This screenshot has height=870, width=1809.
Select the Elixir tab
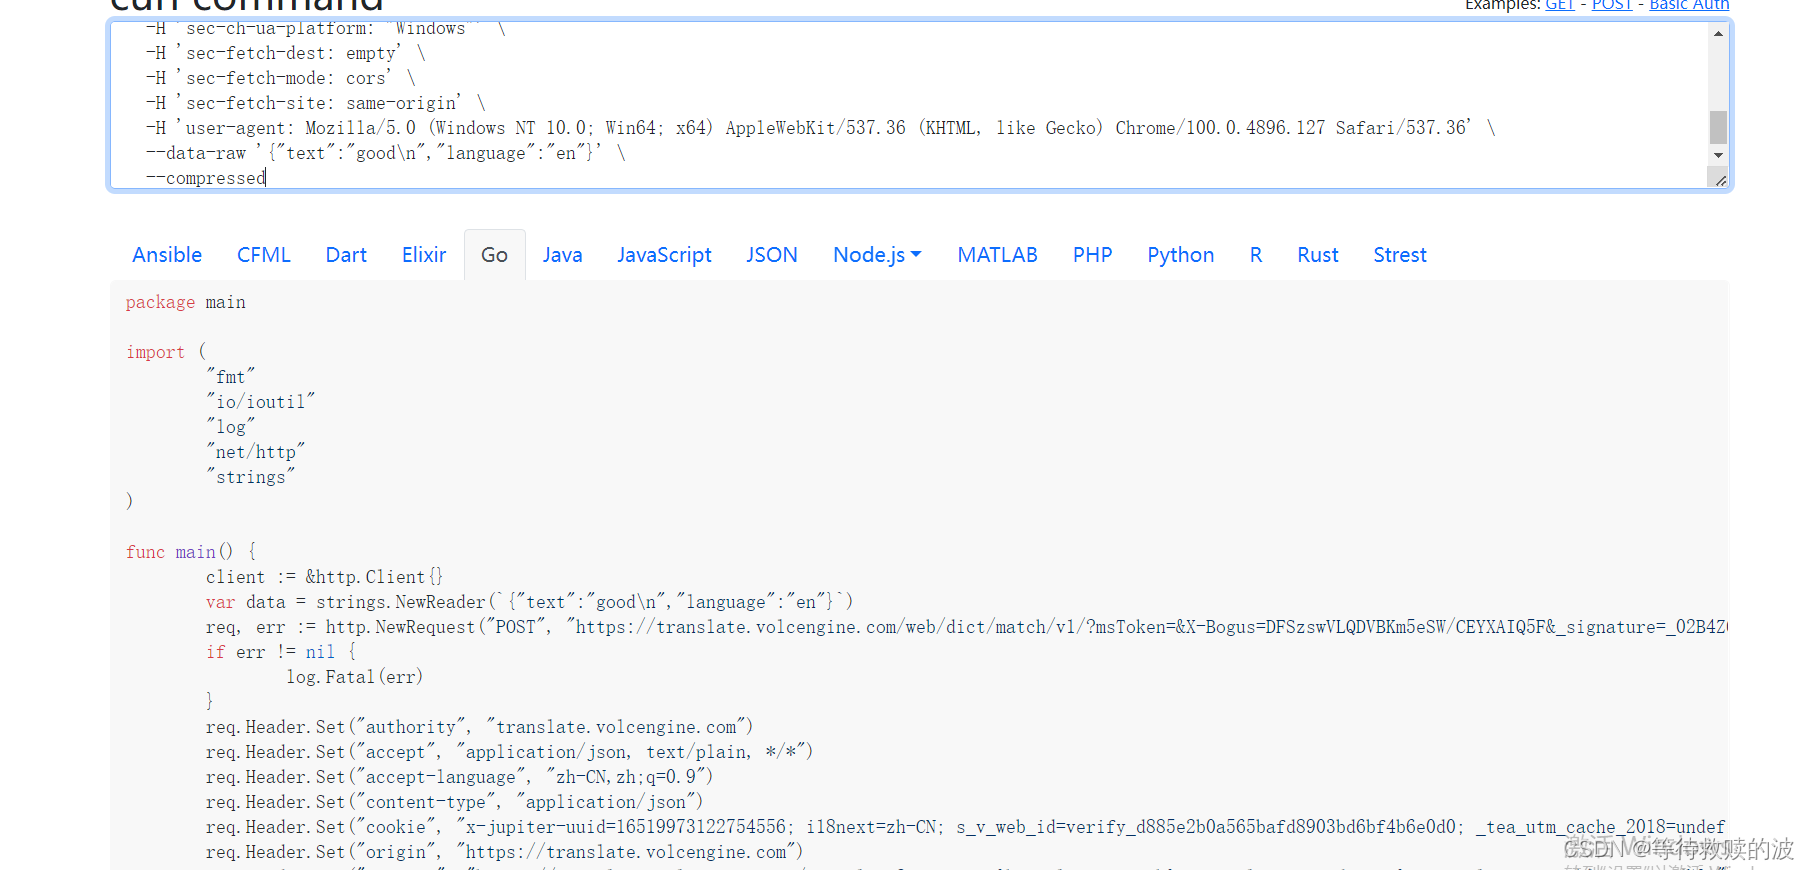coord(424,255)
